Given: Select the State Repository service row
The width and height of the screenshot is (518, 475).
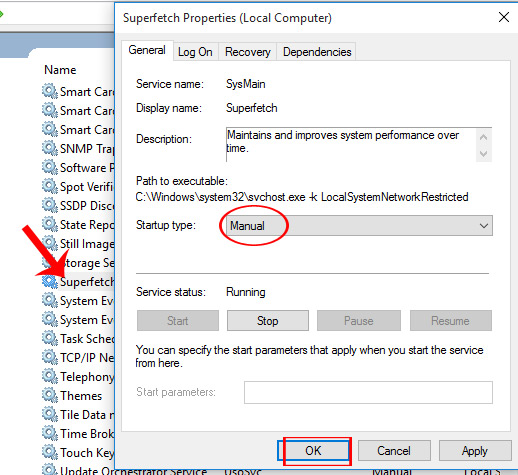Looking at the screenshot, I should (x=87, y=225).
